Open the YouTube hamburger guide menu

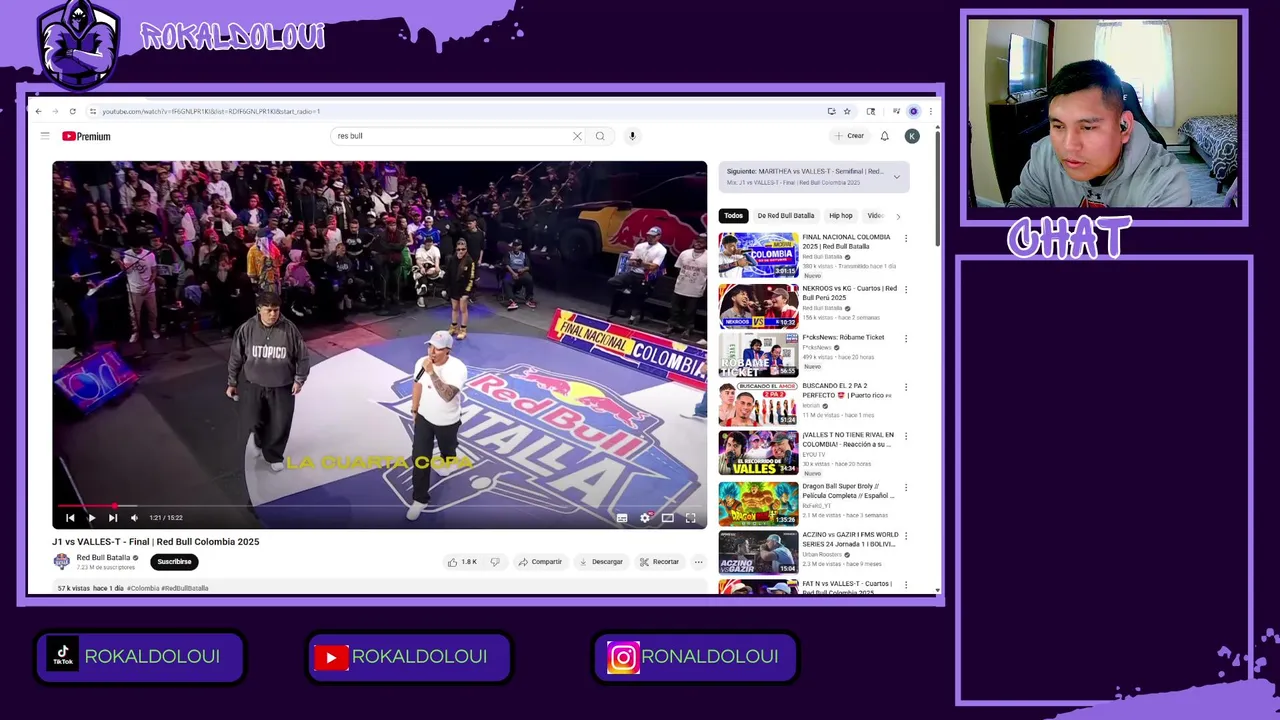45,136
